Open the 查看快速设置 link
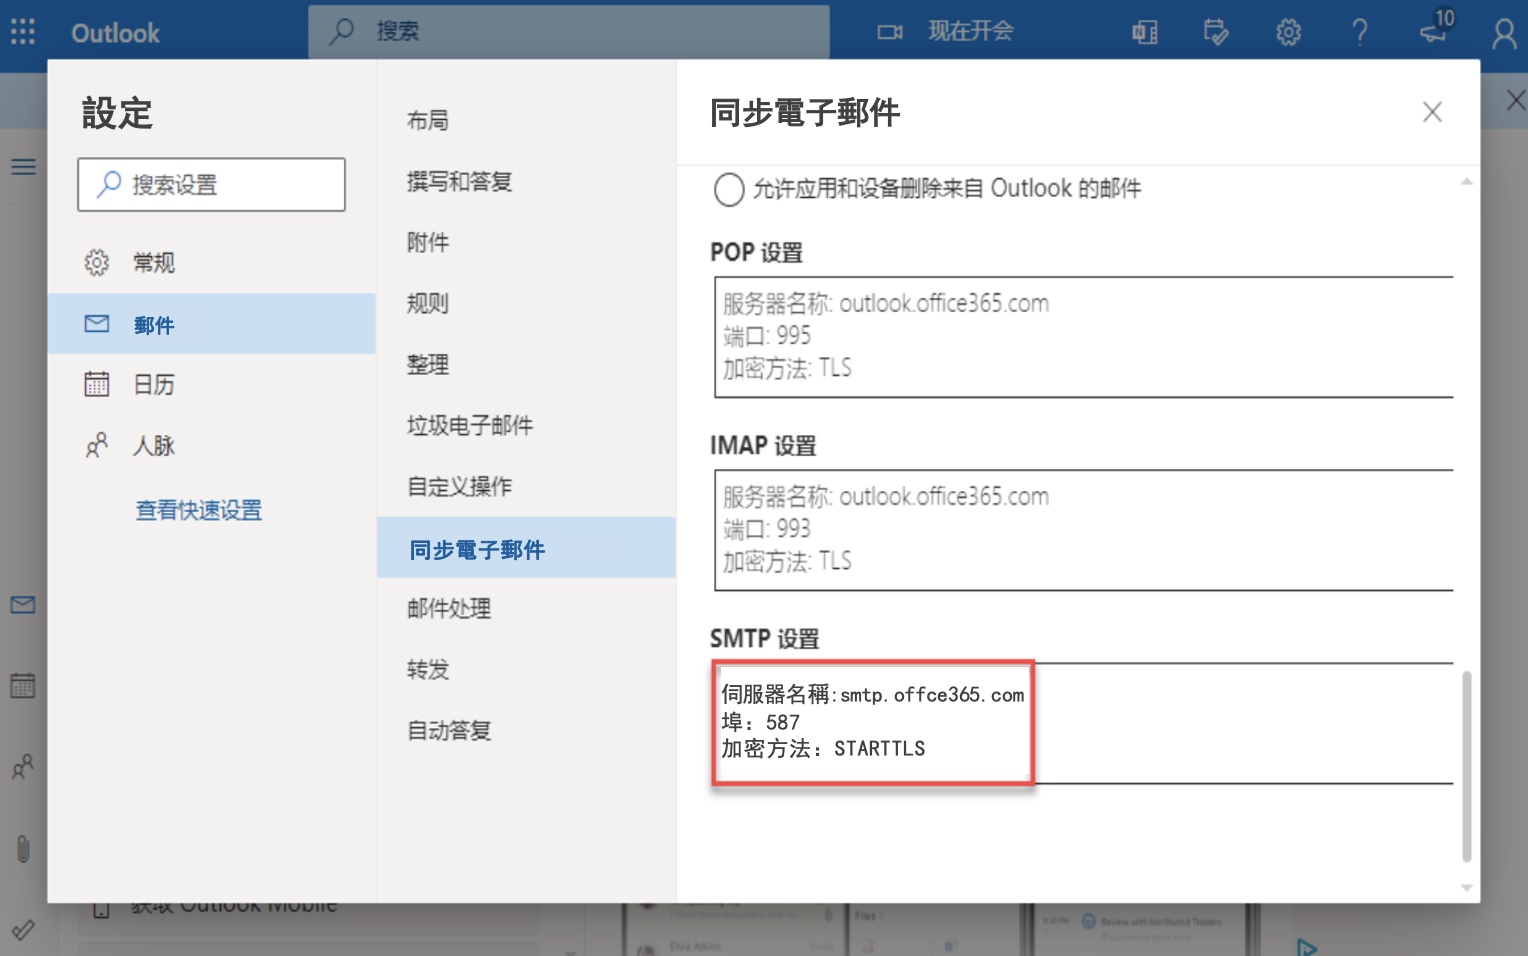The height and width of the screenshot is (956, 1528). tap(199, 511)
